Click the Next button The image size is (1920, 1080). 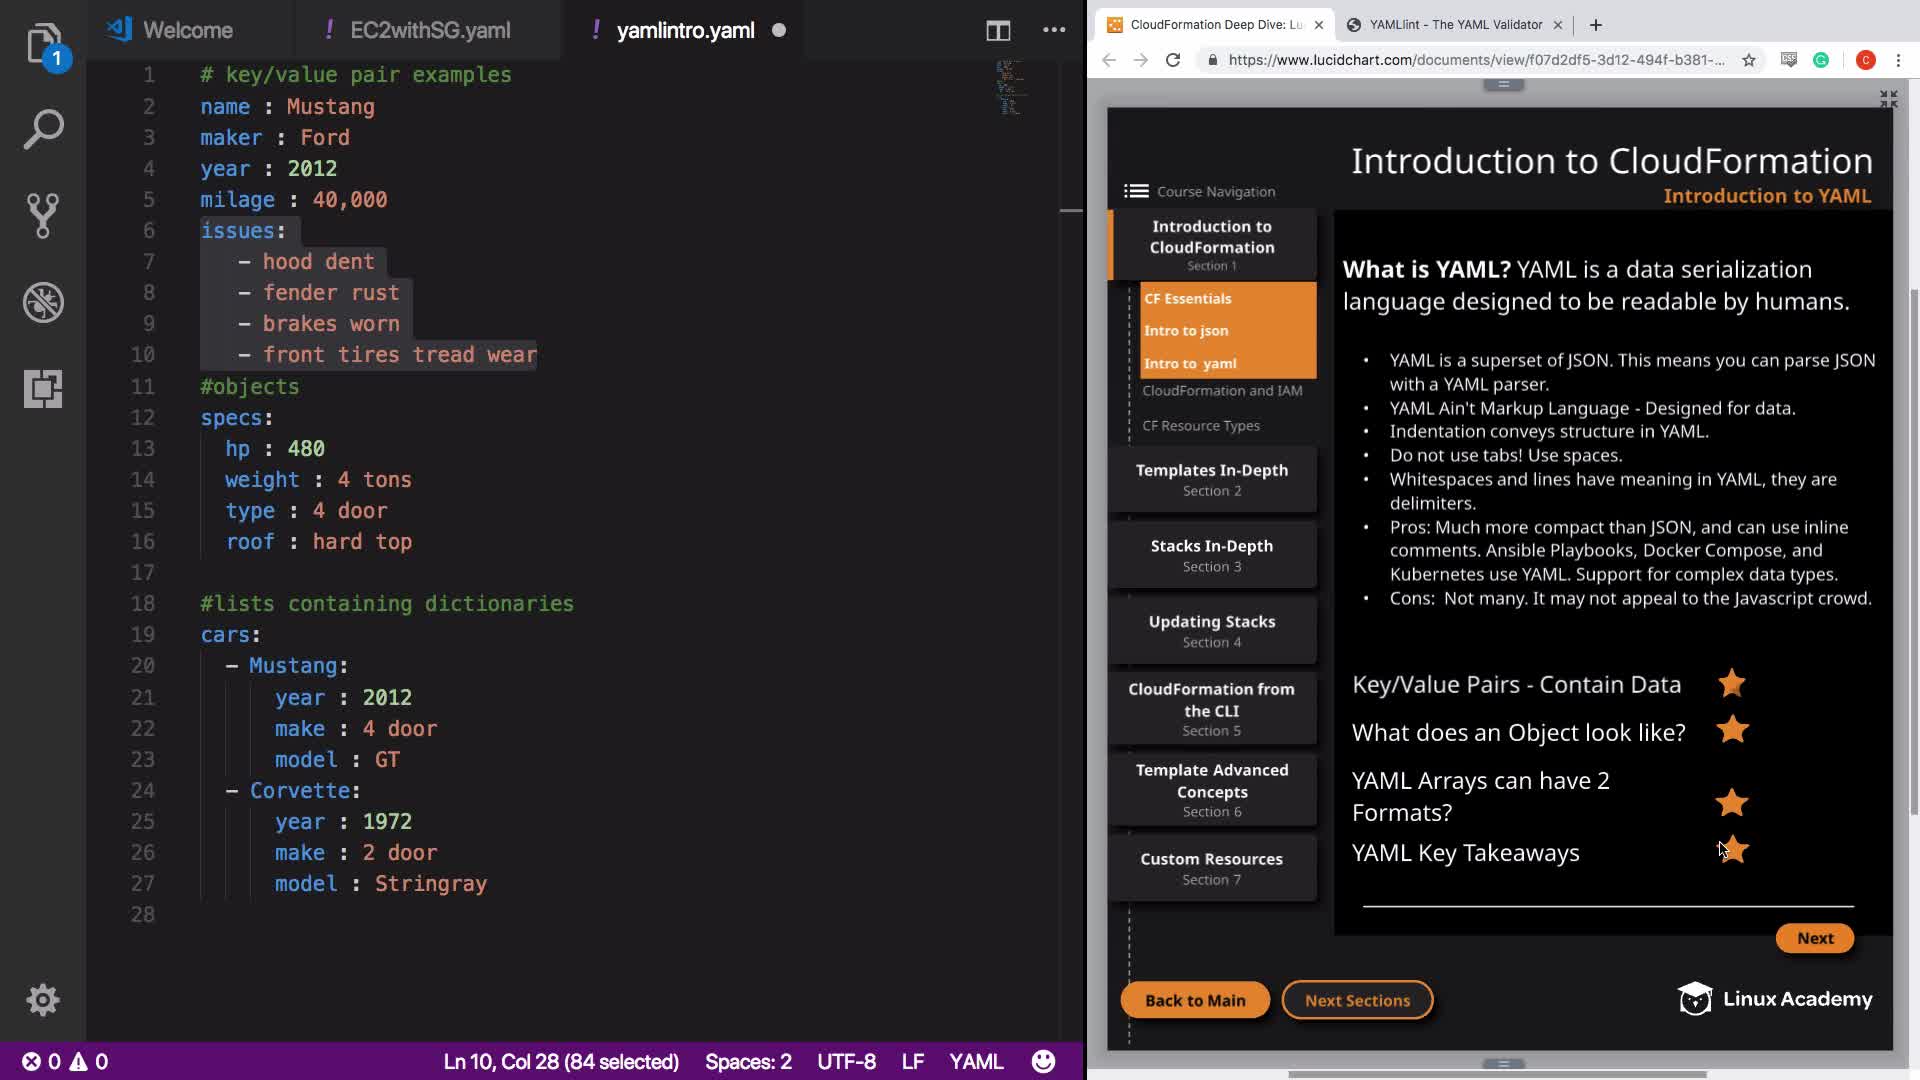point(1814,938)
